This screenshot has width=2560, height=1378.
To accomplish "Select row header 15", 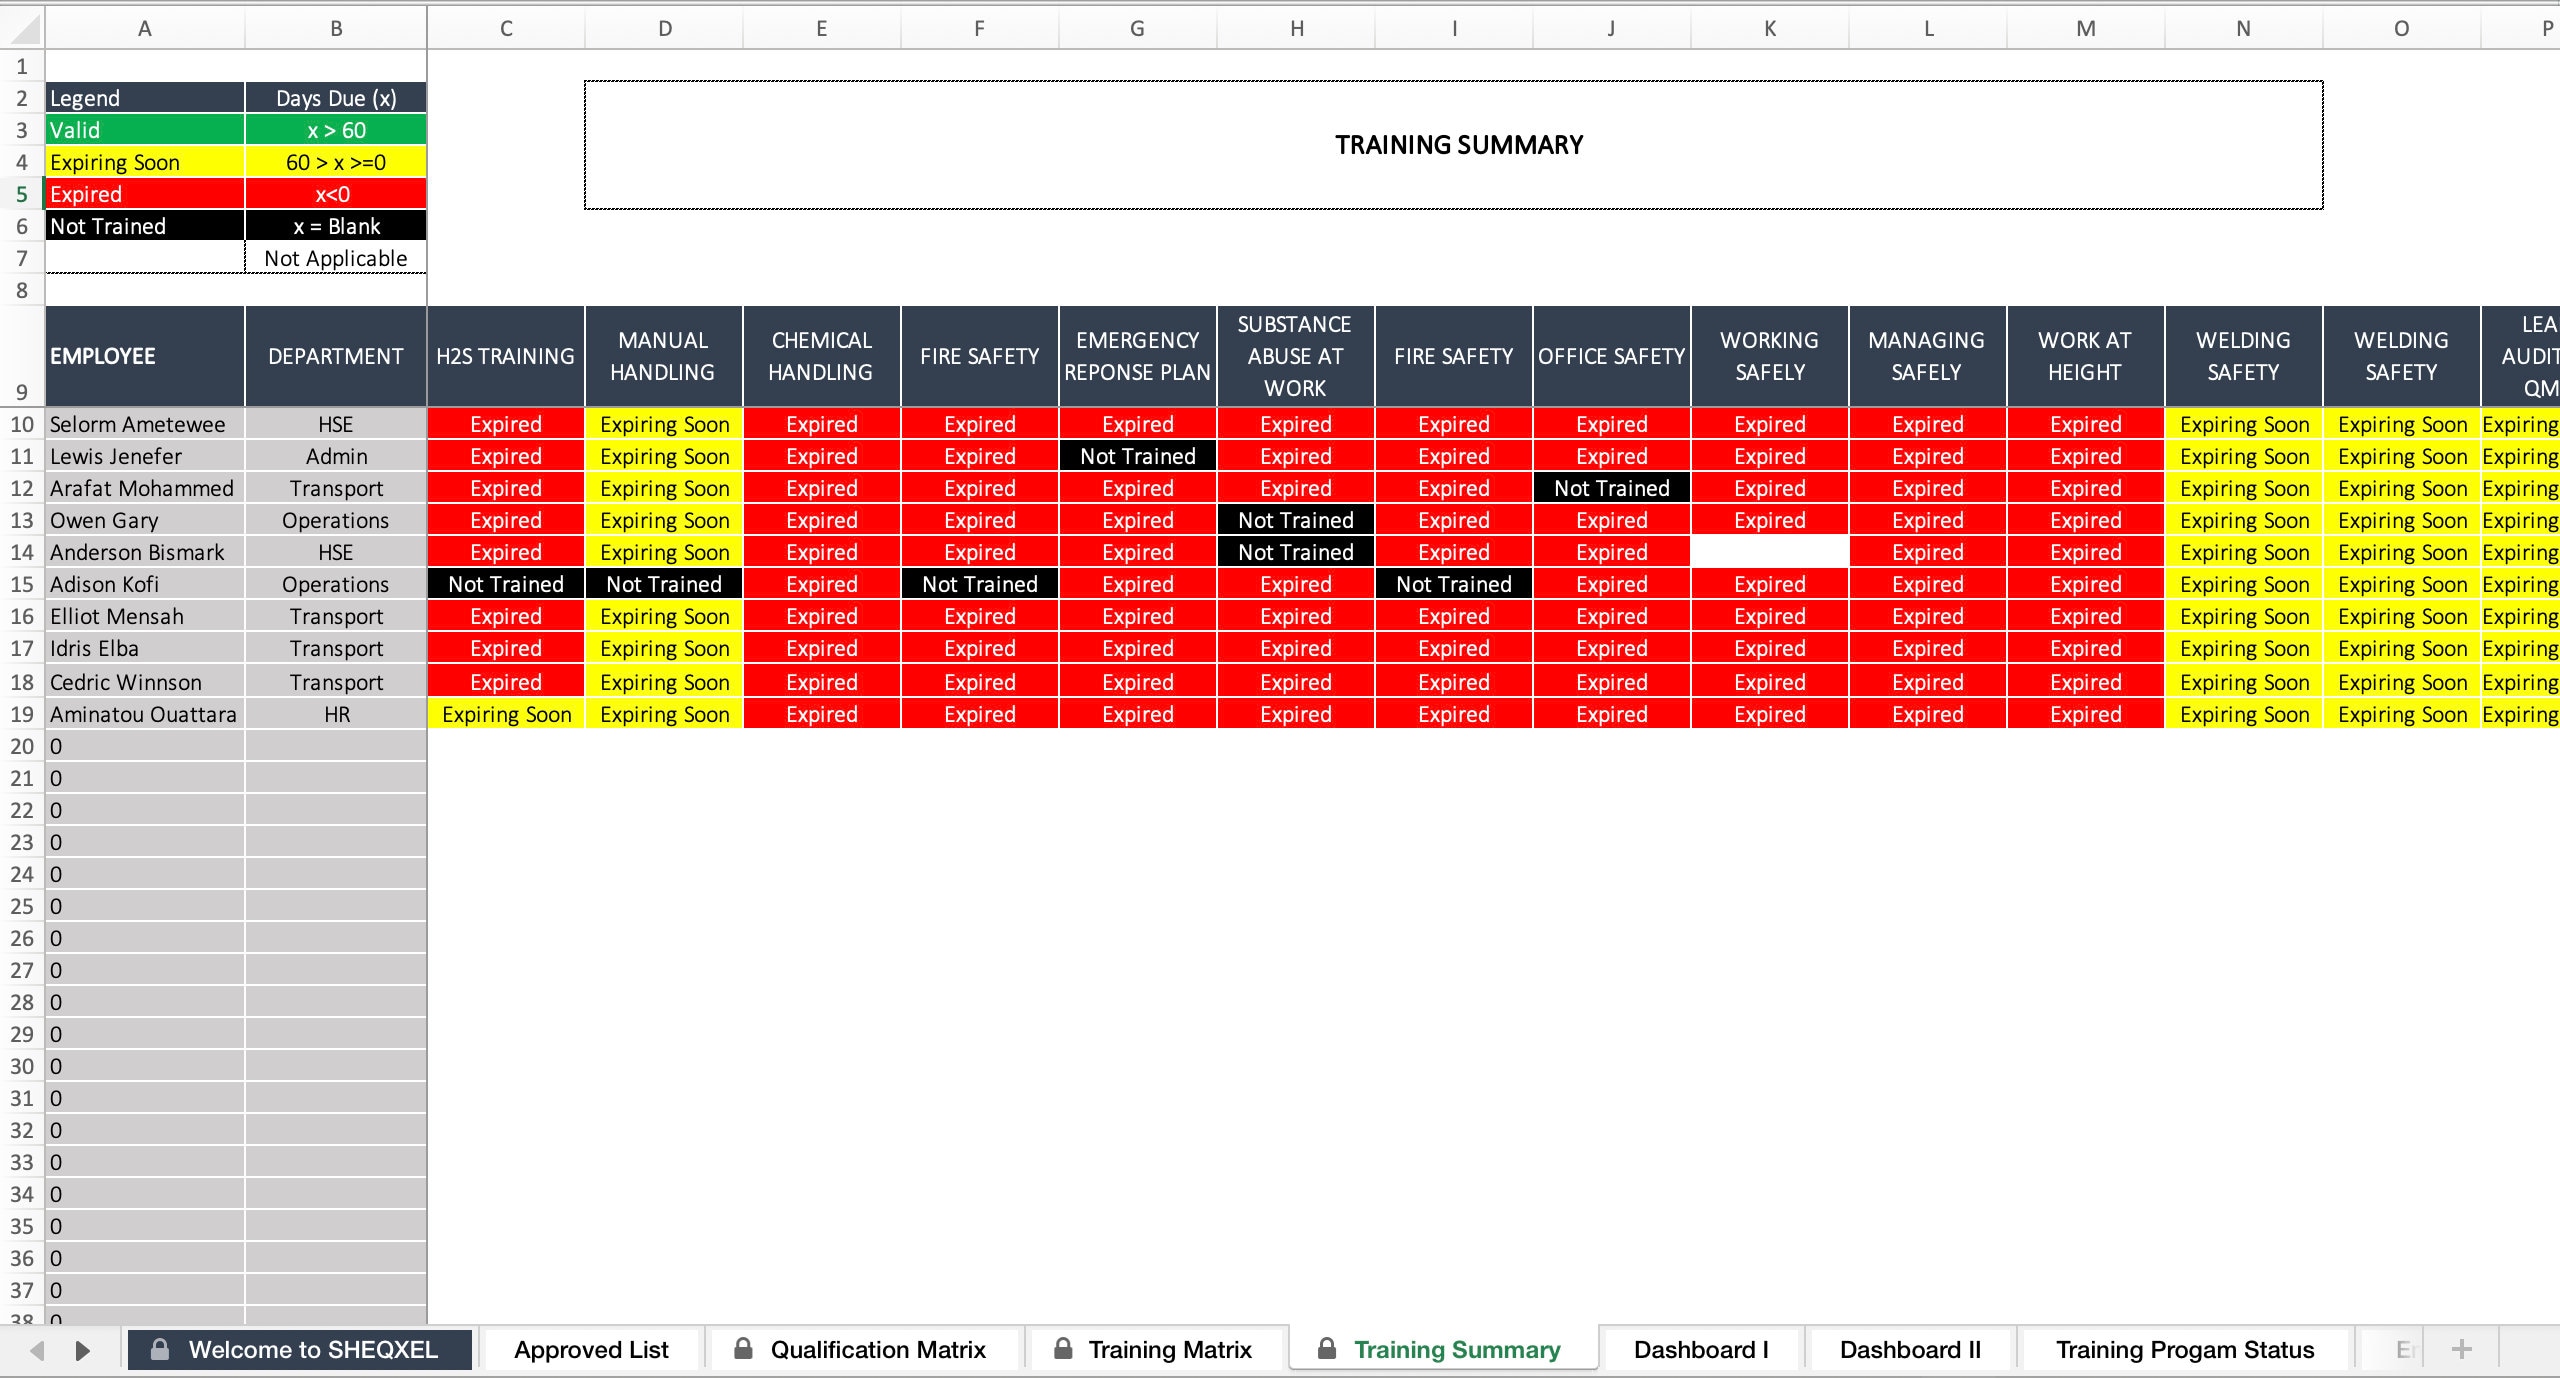I will tap(21, 584).
